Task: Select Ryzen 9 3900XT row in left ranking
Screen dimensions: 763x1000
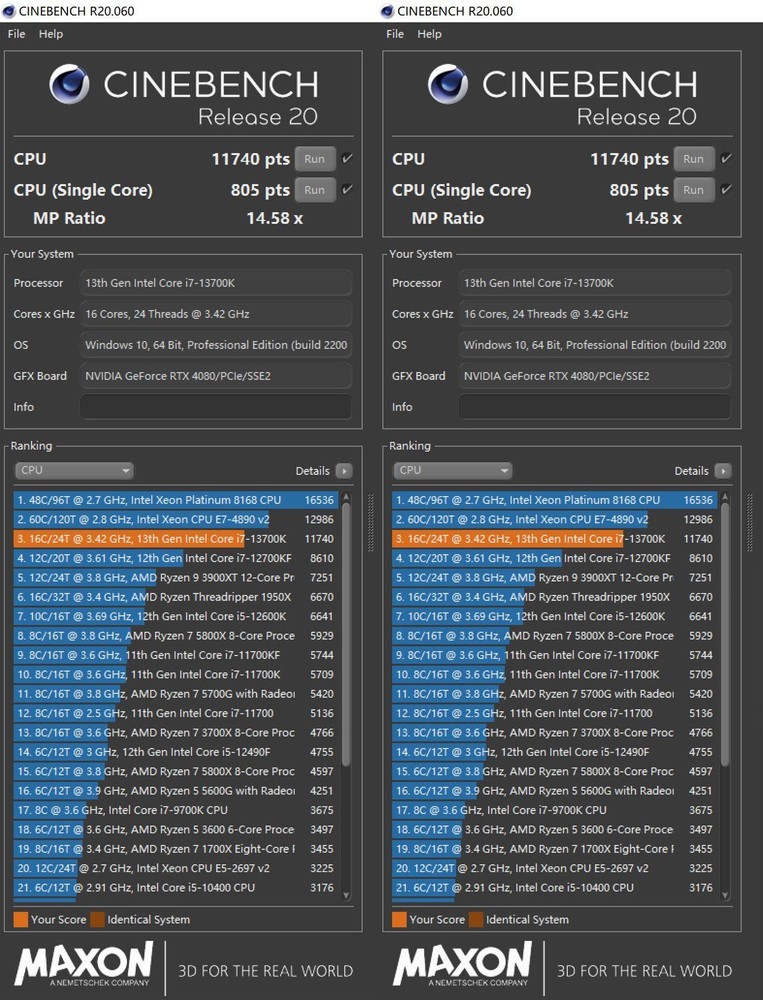Action: (176, 577)
